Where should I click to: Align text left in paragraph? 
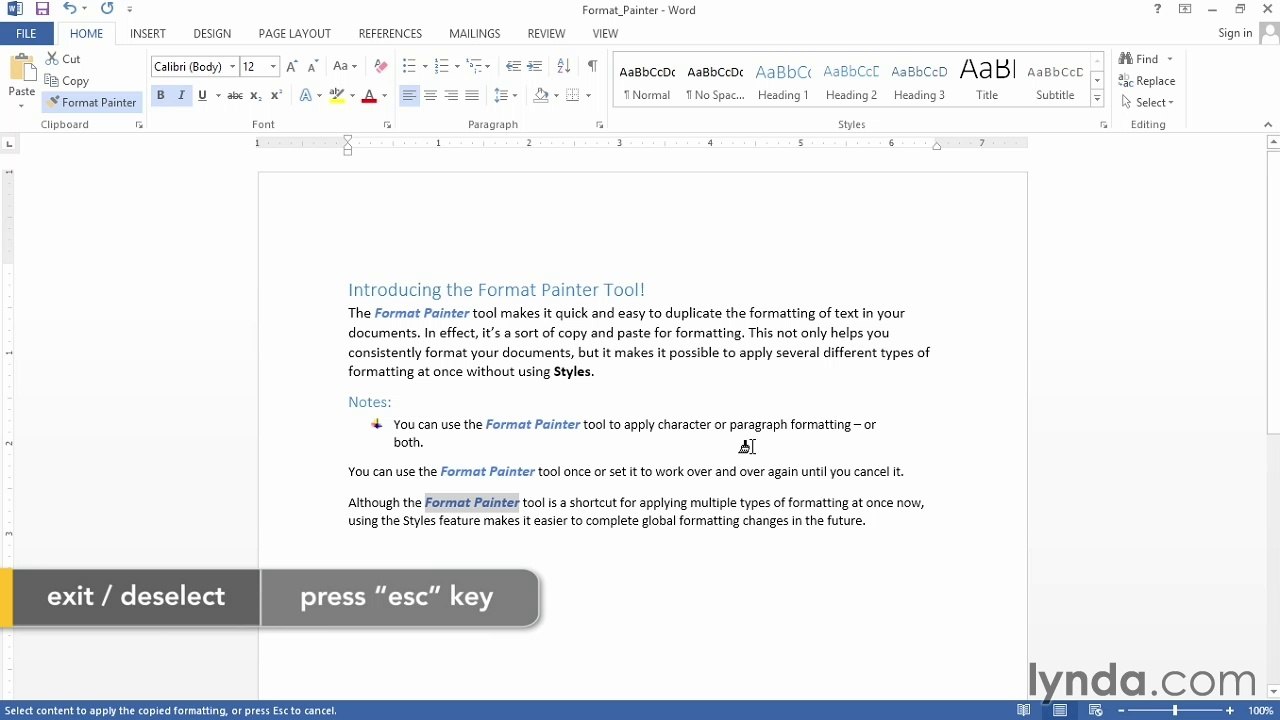tap(409, 96)
